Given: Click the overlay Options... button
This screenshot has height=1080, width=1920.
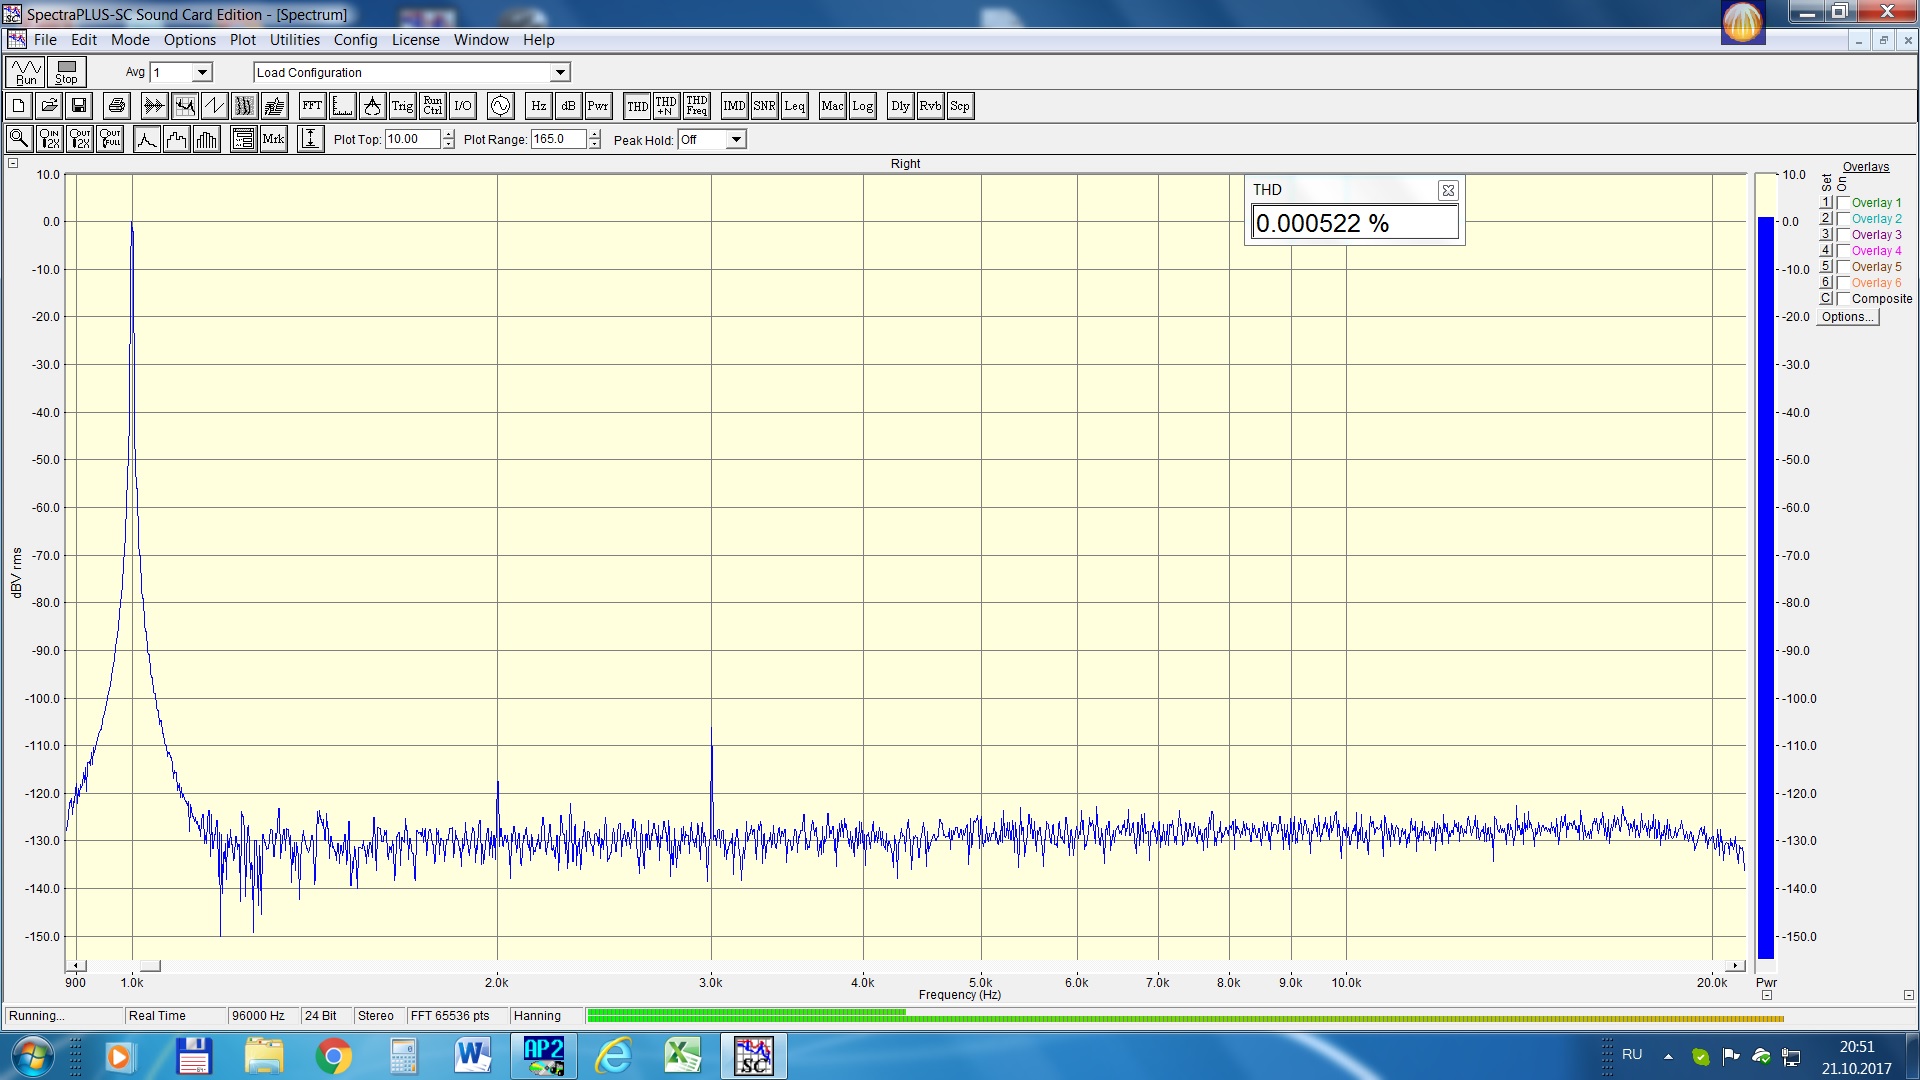Looking at the screenshot, I should pyautogui.click(x=1847, y=317).
